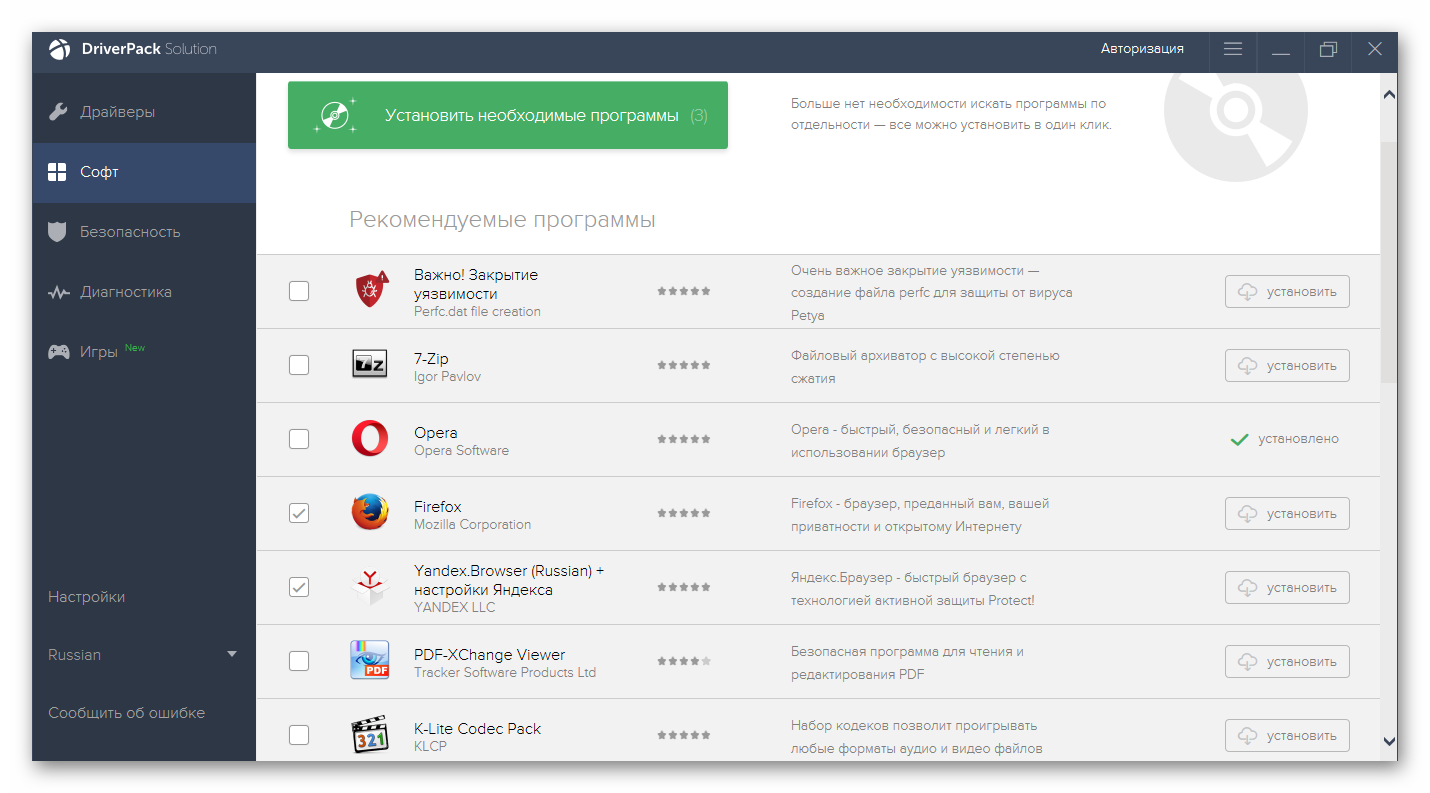
Task: Uncheck the Yandex.Browser checkbox
Action: (299, 587)
